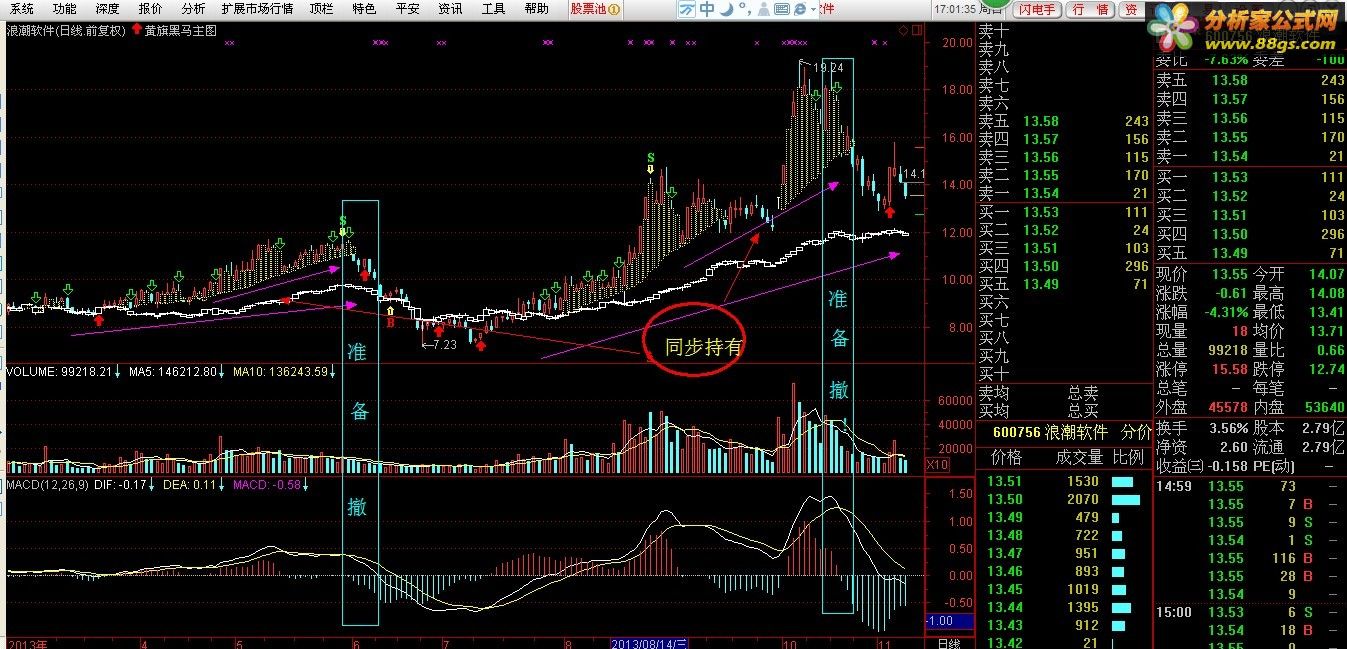This screenshot has height=649, width=1347.
Task: Open the 工具 menu
Action: point(493,9)
